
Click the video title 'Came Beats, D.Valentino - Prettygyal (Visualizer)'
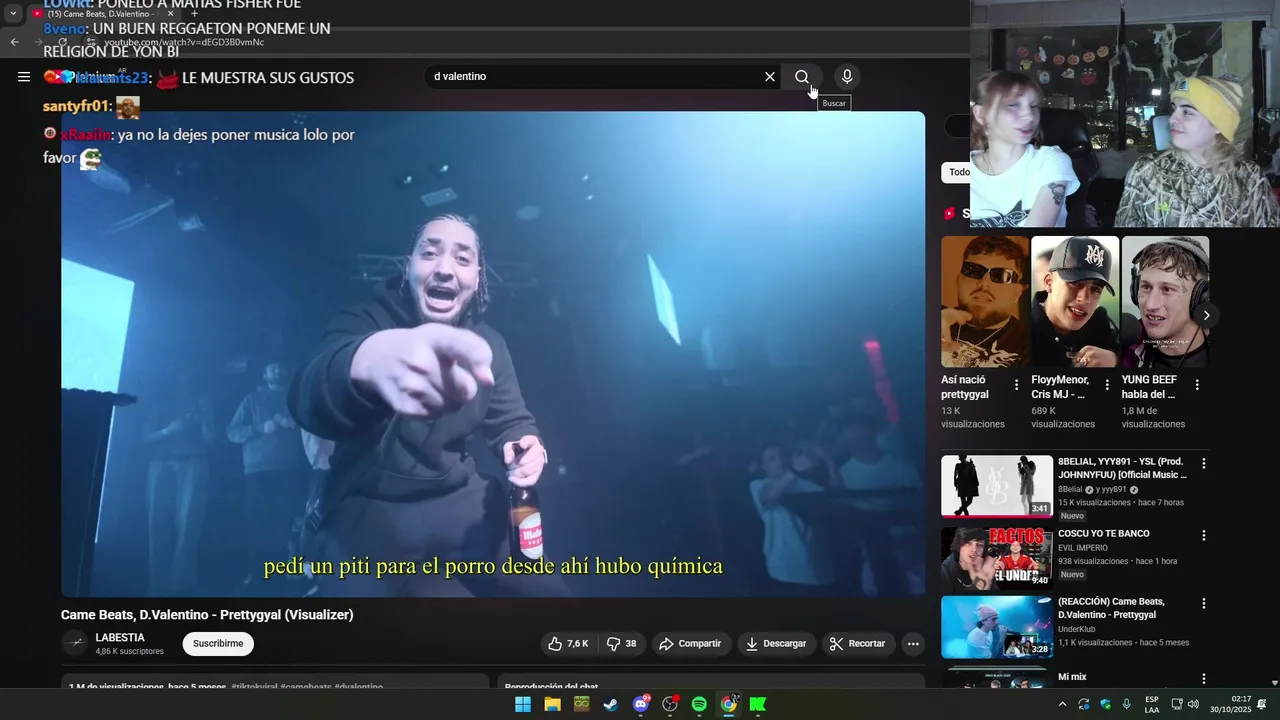pos(207,615)
